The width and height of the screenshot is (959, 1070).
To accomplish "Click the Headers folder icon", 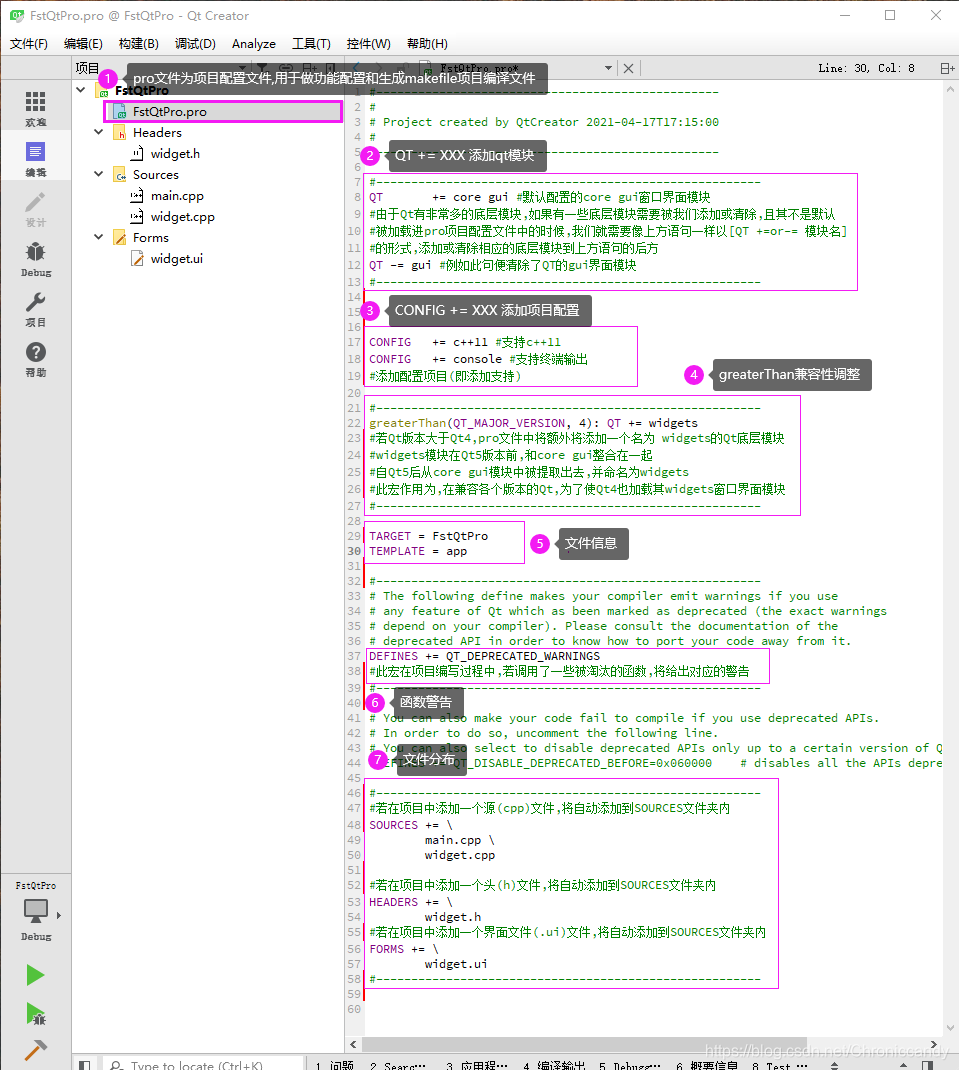I will [x=120, y=132].
